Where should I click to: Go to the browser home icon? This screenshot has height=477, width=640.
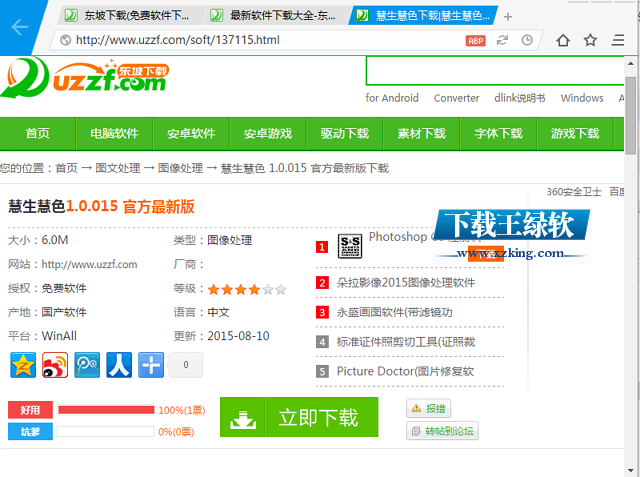[563, 40]
